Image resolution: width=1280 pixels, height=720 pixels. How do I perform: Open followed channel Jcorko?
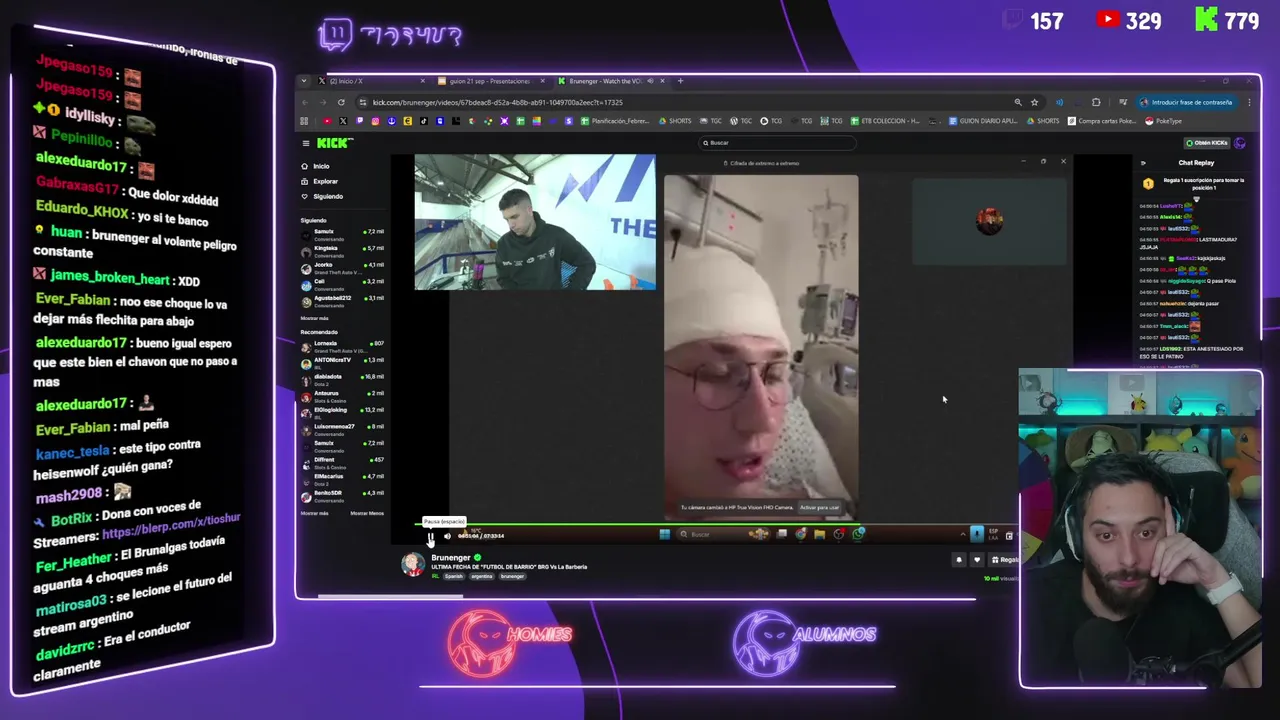tap(343, 268)
